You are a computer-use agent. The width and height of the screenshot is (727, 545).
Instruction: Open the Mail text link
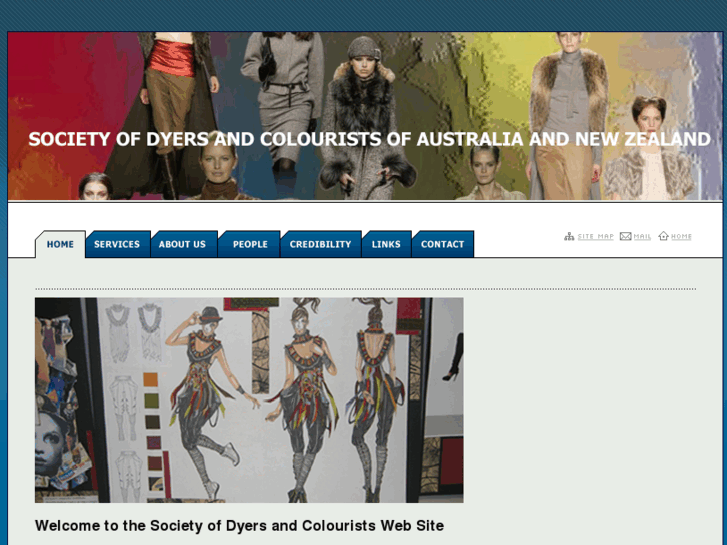642,237
